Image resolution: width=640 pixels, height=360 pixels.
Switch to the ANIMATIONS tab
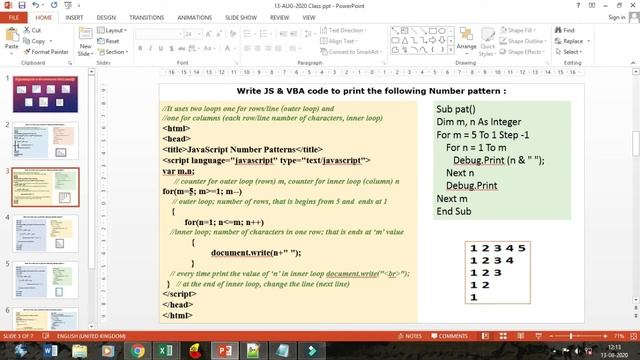pyautogui.click(x=194, y=18)
